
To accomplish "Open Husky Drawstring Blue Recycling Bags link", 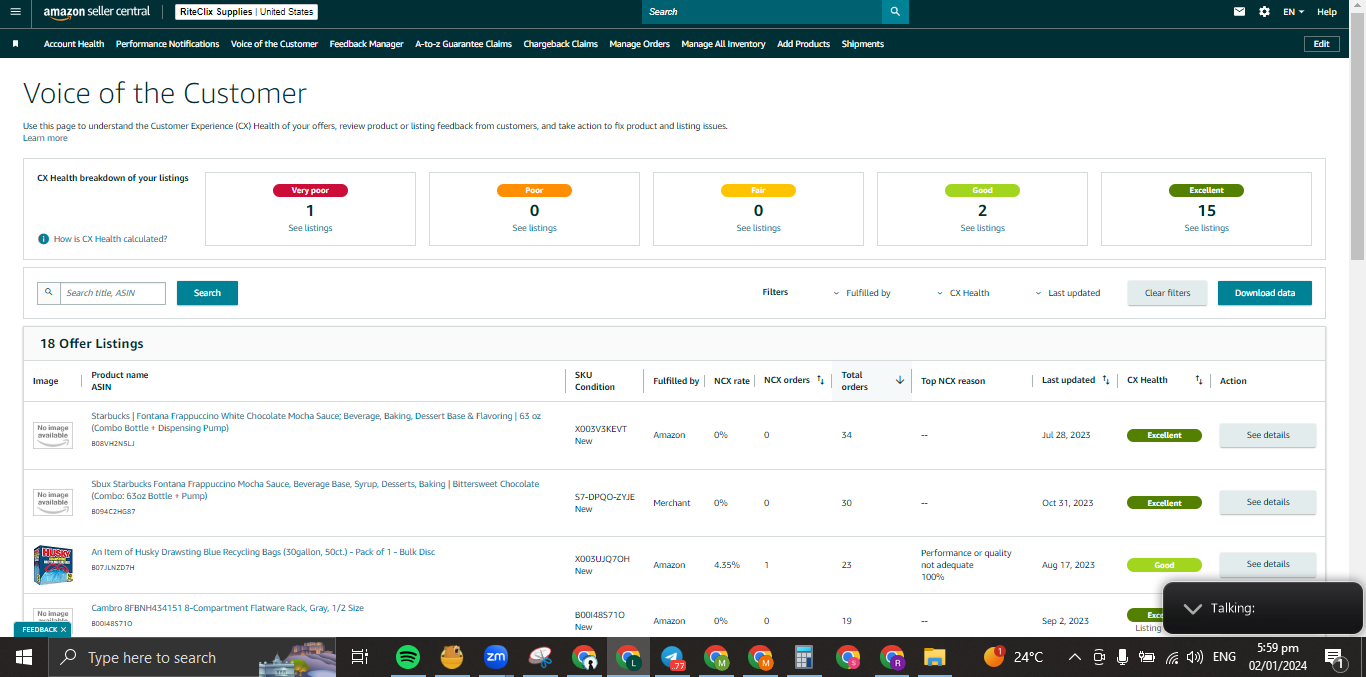I will pos(263,552).
